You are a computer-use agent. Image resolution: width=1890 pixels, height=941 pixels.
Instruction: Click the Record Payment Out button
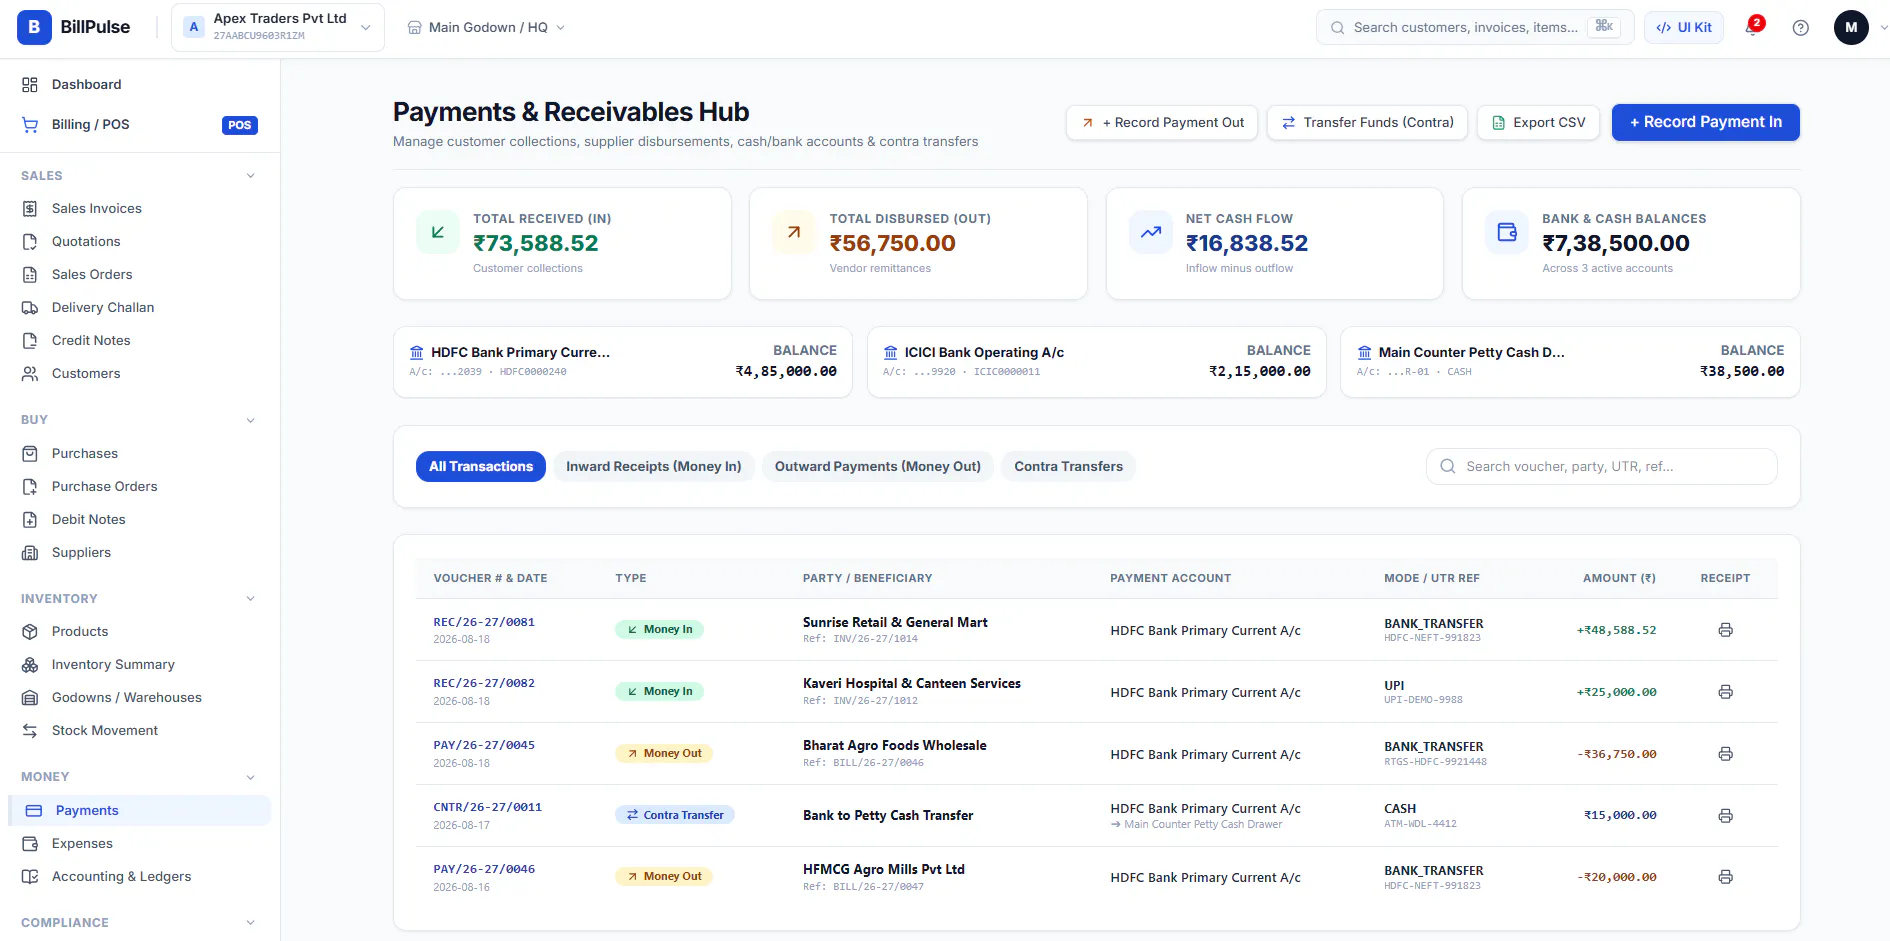click(x=1162, y=123)
